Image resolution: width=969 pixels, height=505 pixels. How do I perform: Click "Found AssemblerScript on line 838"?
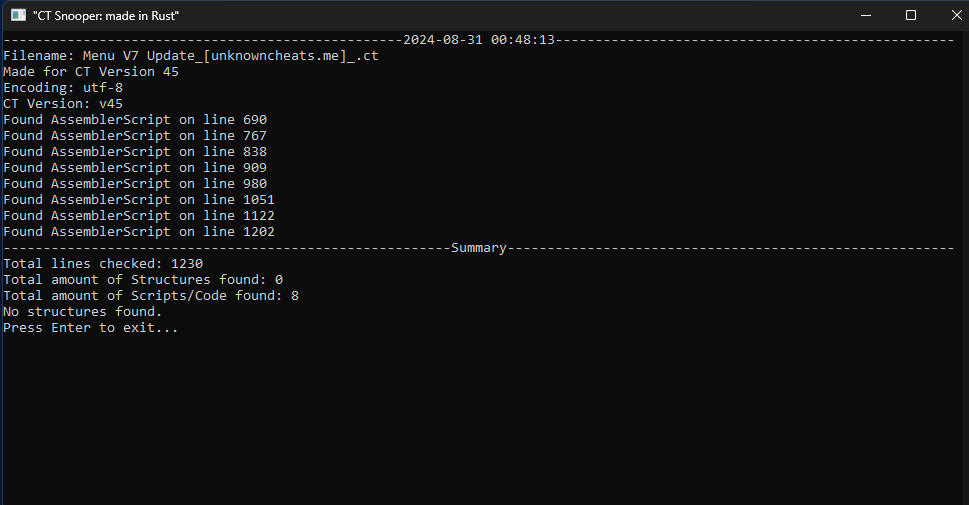(x=135, y=152)
